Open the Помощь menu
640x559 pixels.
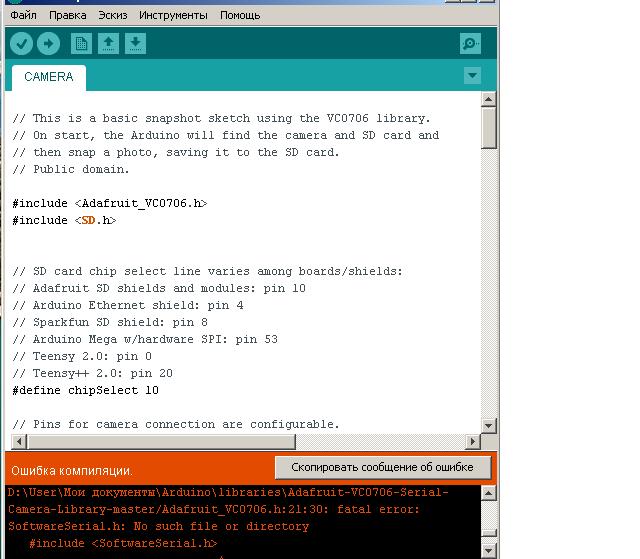point(240,16)
